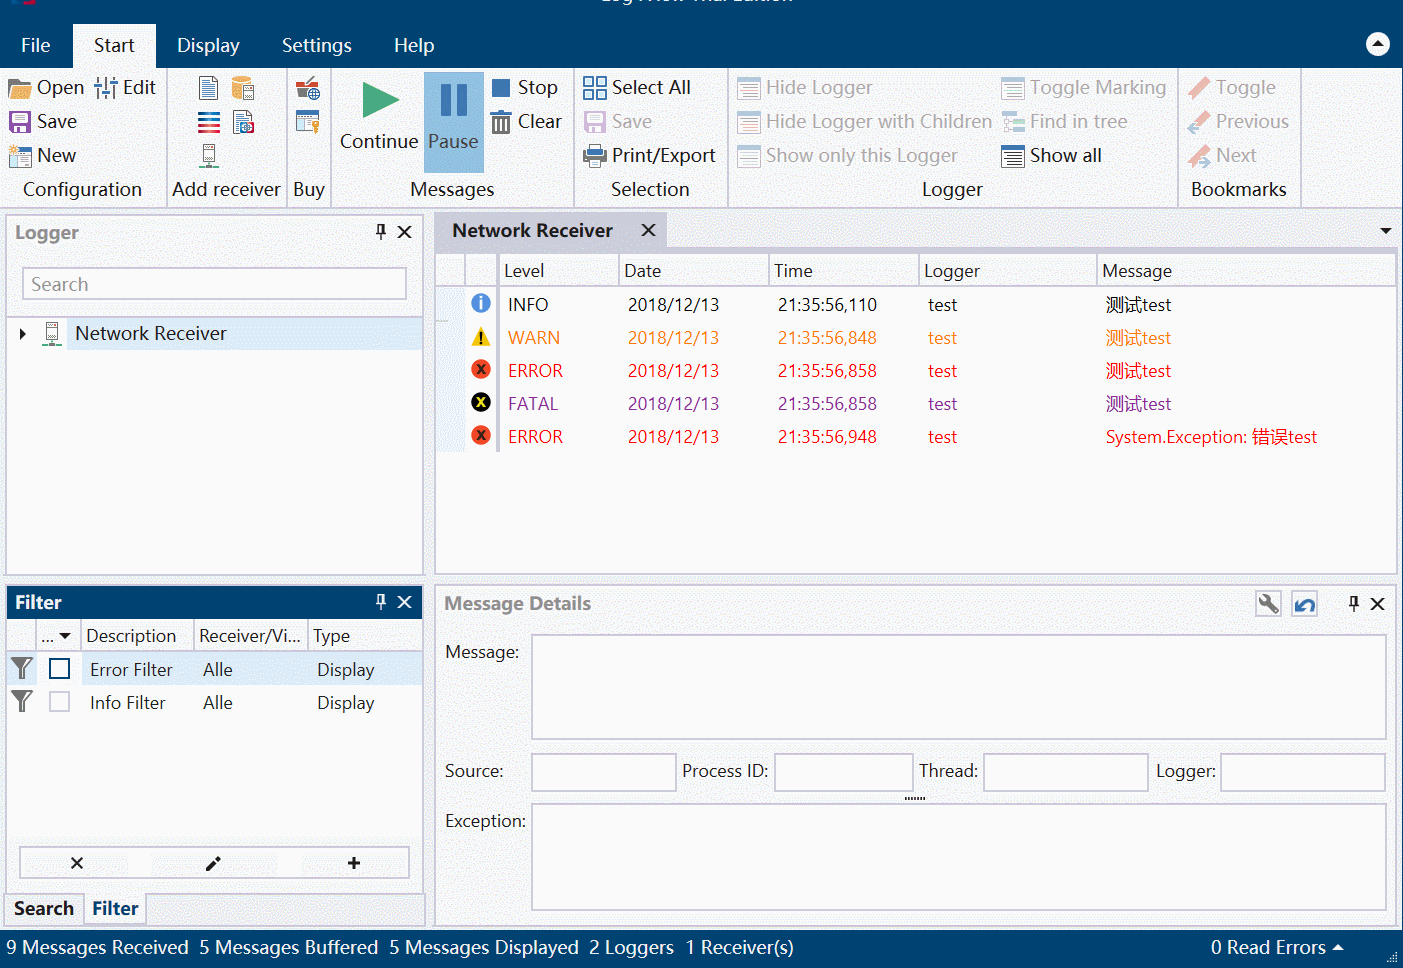The image size is (1403, 968).
Task: Expand the Network Receiver tree node
Action: coord(23,334)
